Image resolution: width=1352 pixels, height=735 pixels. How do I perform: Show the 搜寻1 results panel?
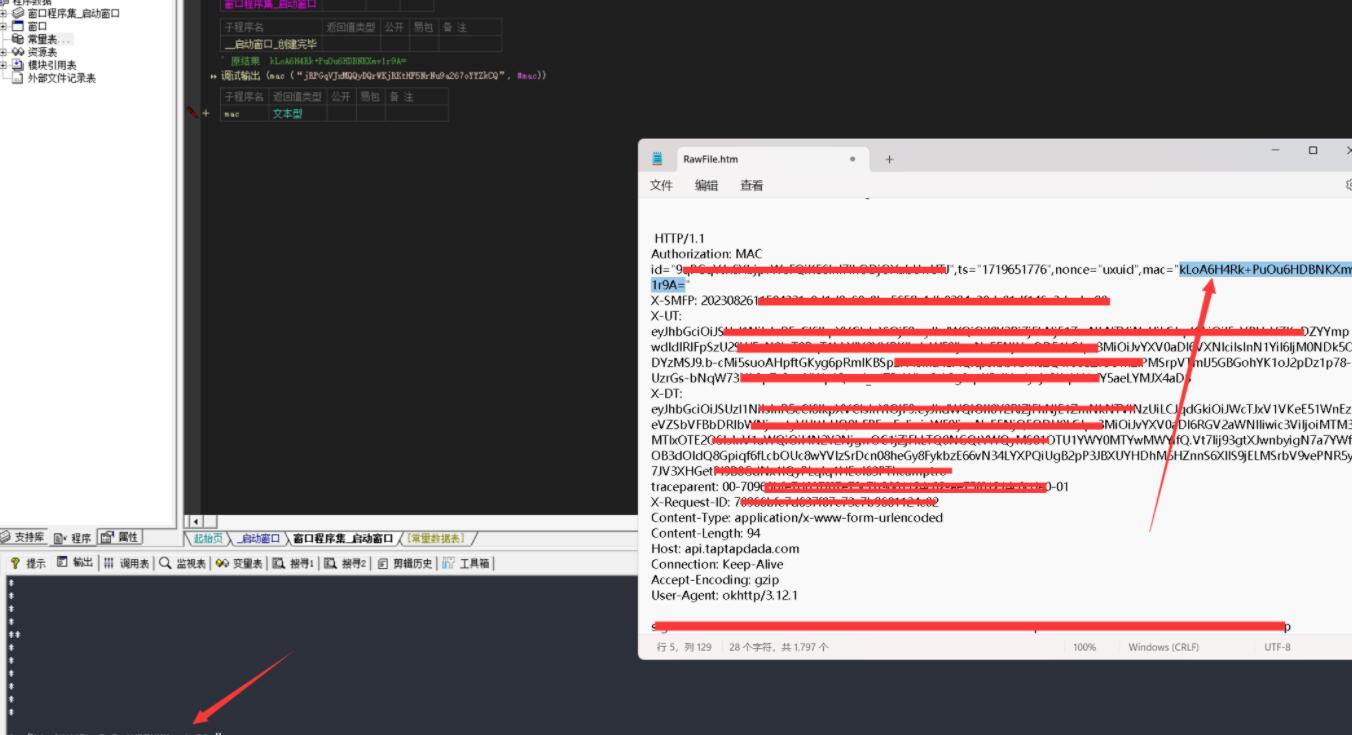(294, 564)
